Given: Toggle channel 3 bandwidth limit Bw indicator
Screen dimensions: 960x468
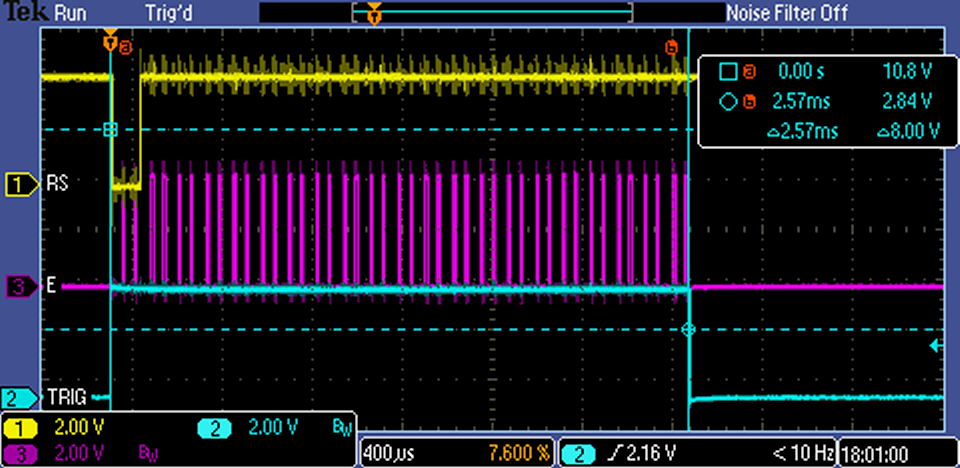Looking at the screenshot, I should (x=145, y=454).
